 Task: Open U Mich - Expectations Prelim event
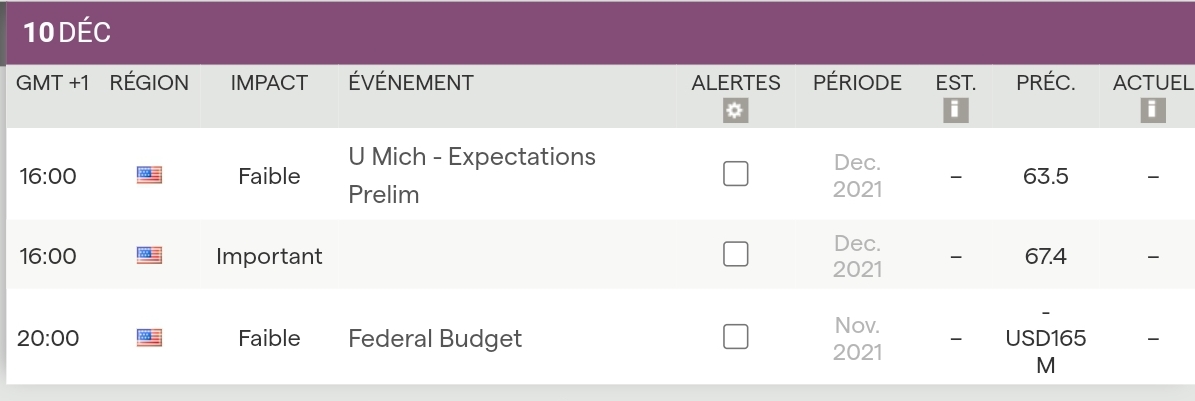point(471,176)
